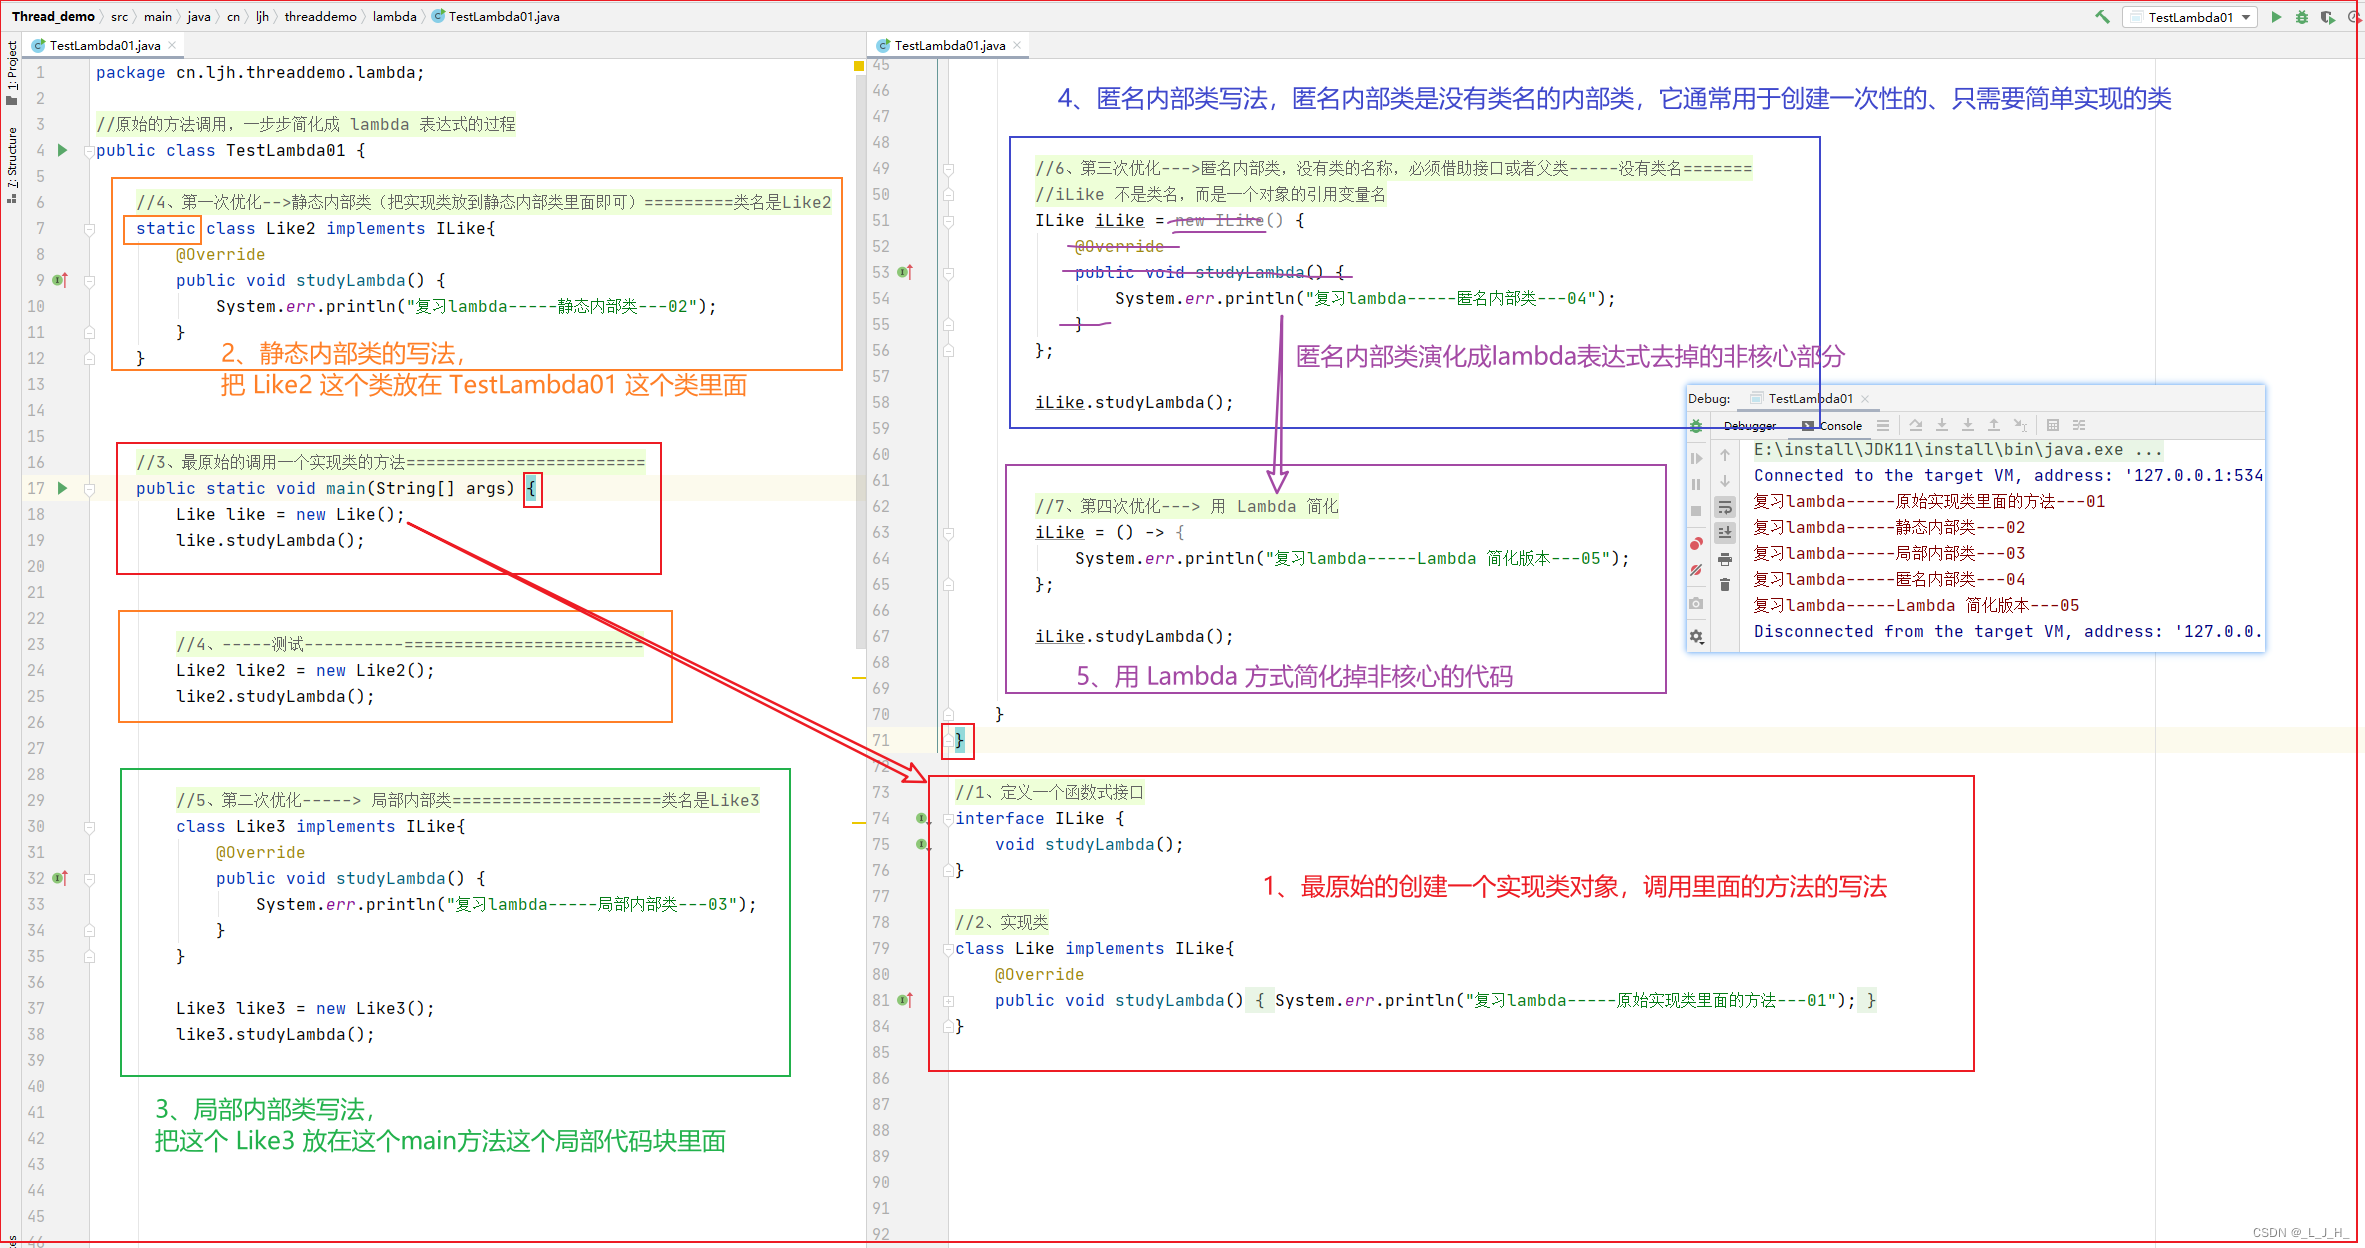Viewport: 2365px width, 1248px height.
Task: Open debug Settings gear dropdown
Action: (1696, 636)
